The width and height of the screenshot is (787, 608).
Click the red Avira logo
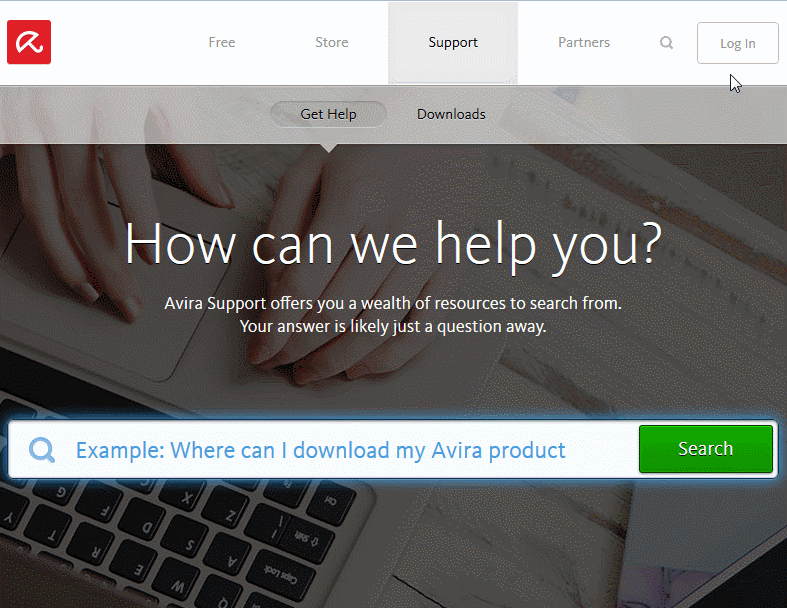pos(29,42)
